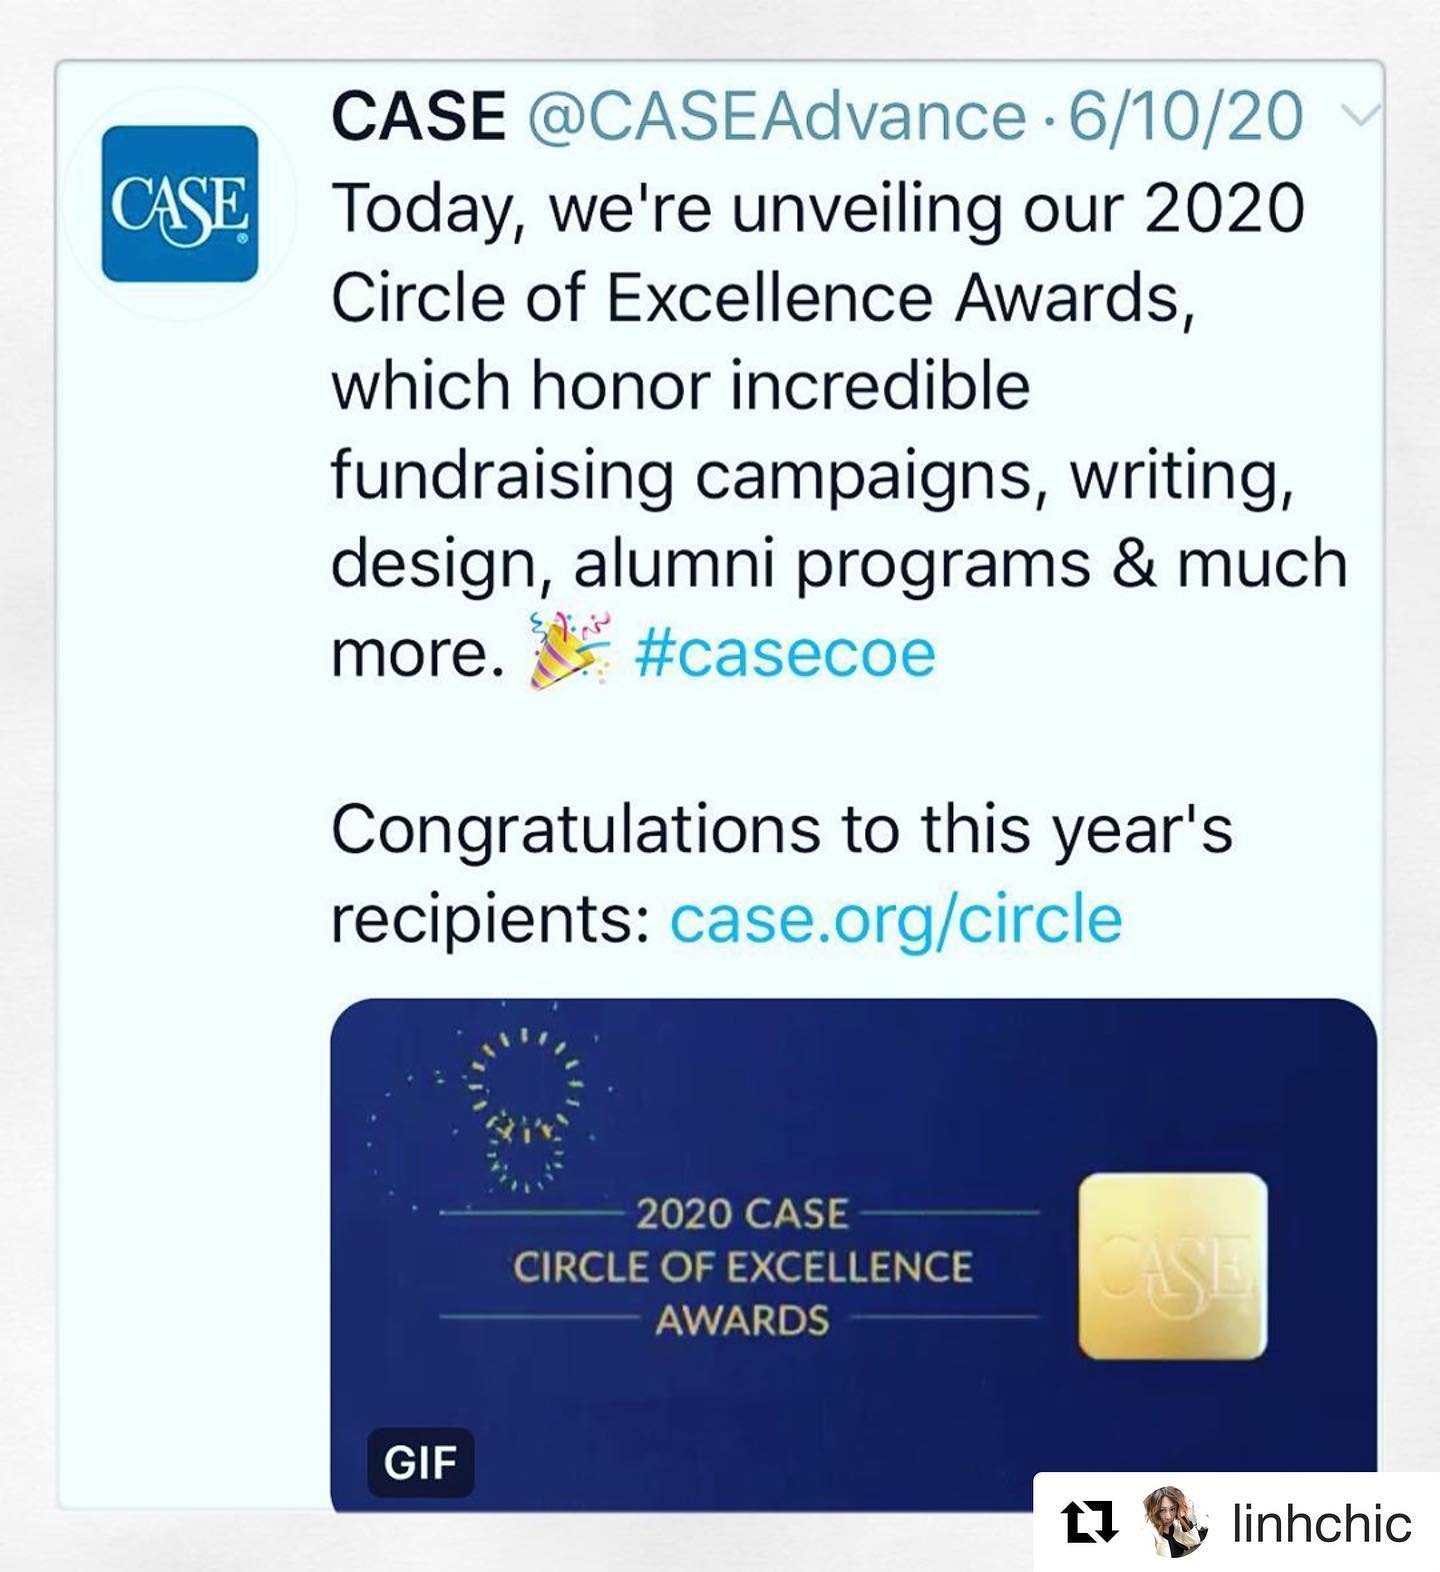Click the "AWARDS" text in the GIF

[x=742, y=1321]
